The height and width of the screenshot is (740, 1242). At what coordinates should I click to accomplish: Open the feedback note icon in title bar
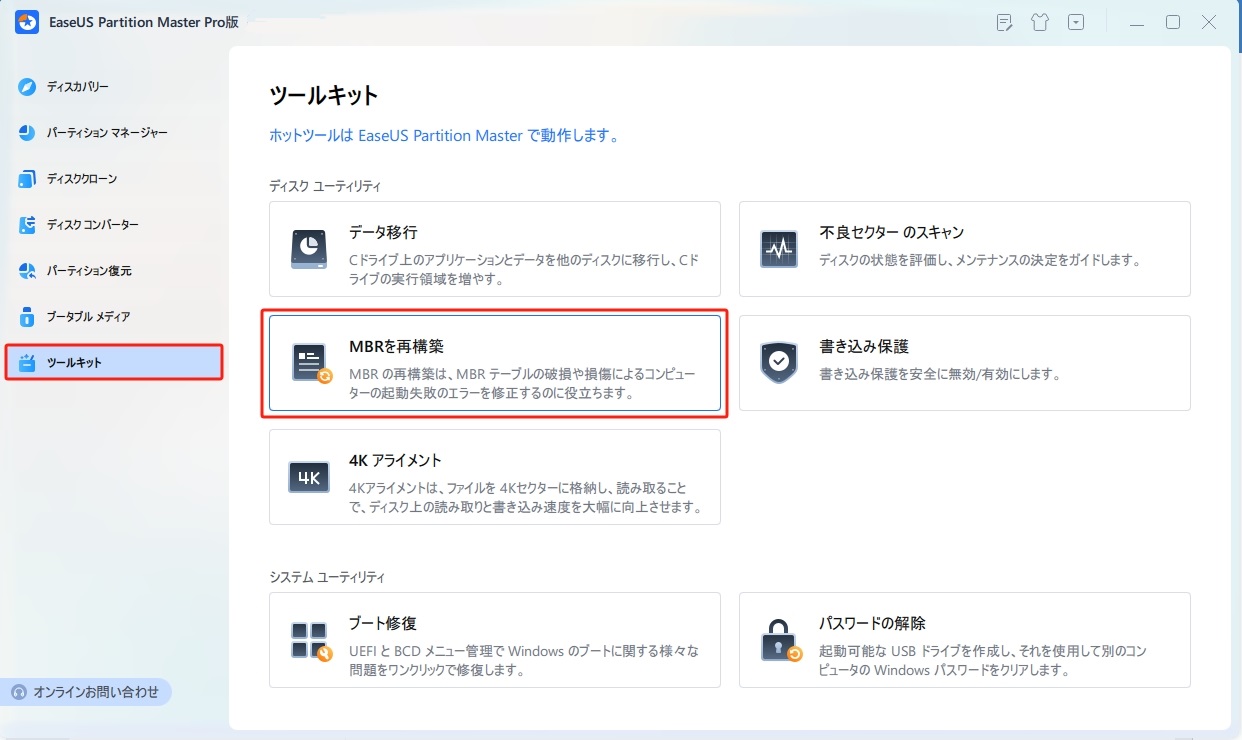click(x=1005, y=23)
